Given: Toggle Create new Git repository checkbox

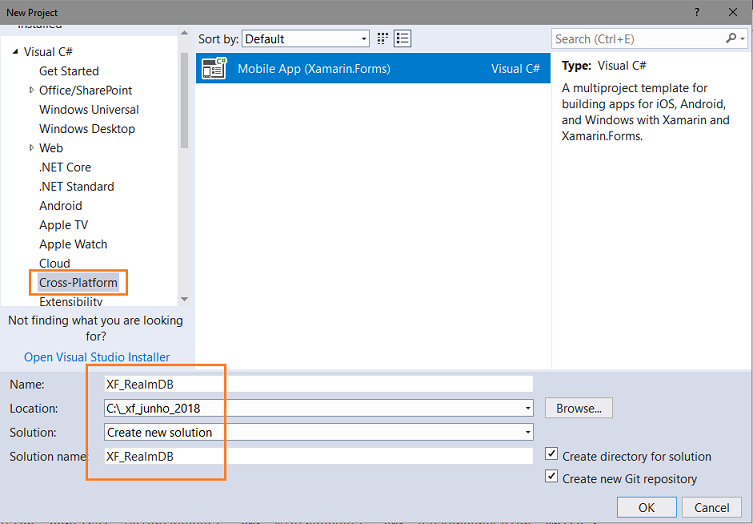Looking at the screenshot, I should [551, 476].
